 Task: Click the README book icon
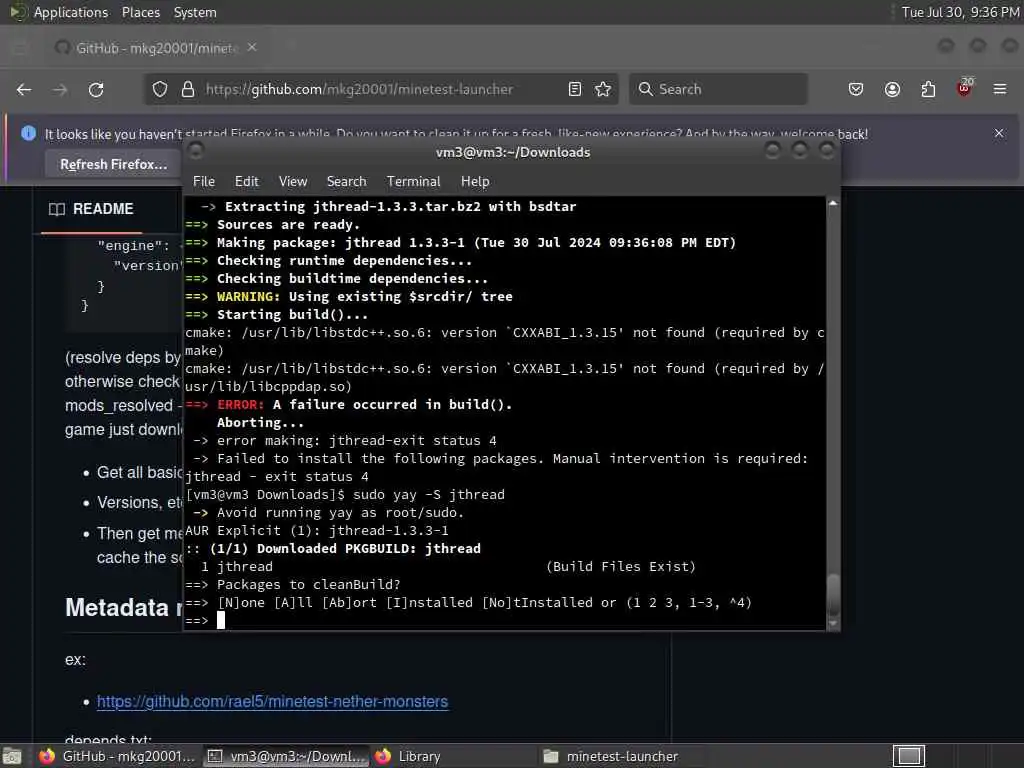click(x=57, y=209)
